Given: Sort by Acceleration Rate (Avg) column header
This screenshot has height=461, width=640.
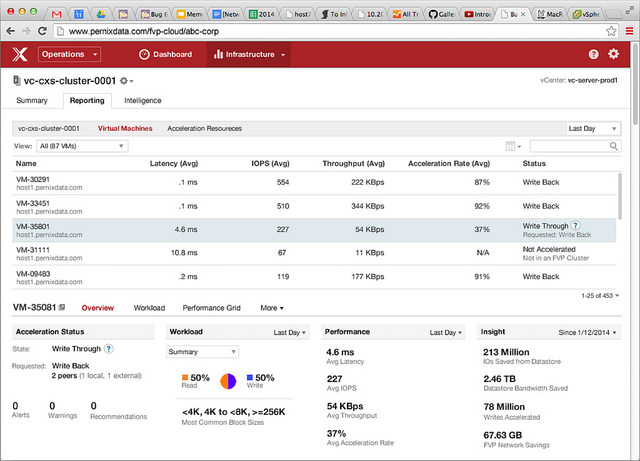Looking at the screenshot, I should [449, 163].
